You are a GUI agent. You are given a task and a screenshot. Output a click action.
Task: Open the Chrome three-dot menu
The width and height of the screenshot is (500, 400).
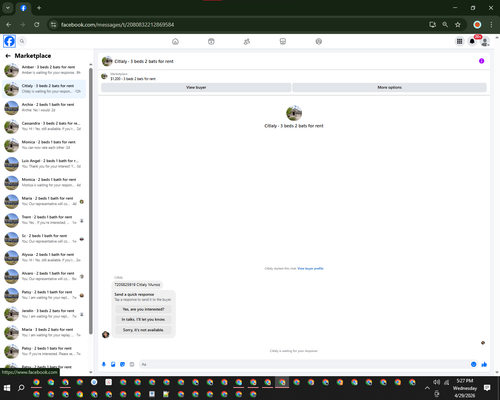[x=491, y=25]
